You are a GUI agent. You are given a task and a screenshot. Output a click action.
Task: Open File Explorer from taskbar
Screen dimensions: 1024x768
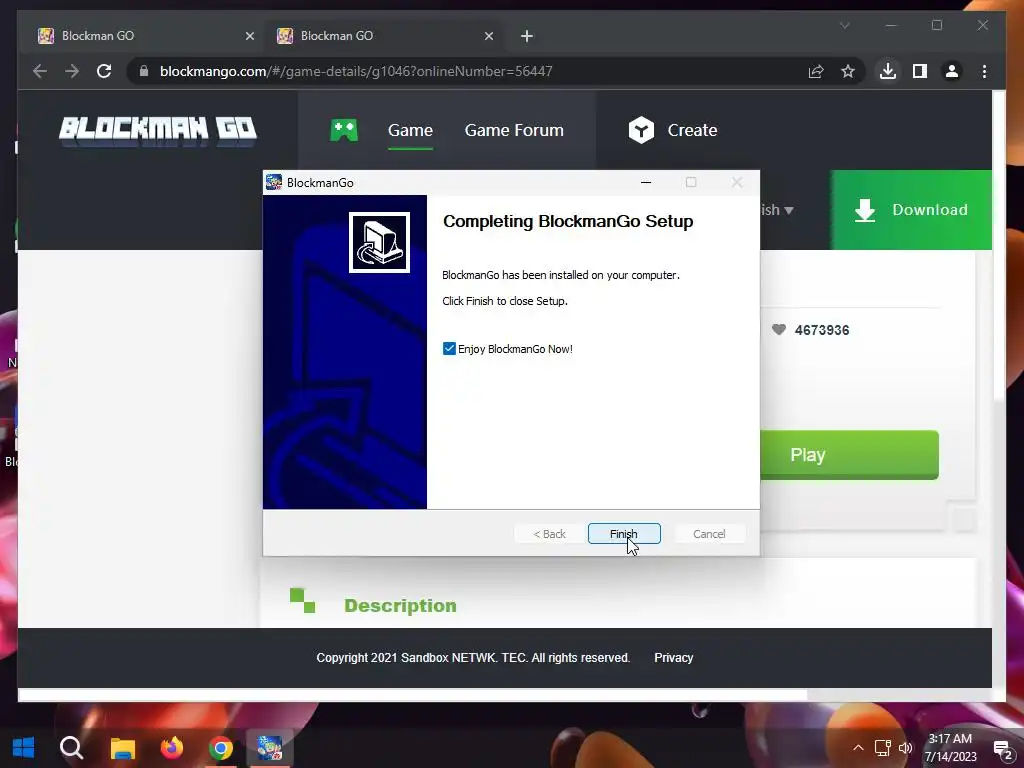point(122,748)
